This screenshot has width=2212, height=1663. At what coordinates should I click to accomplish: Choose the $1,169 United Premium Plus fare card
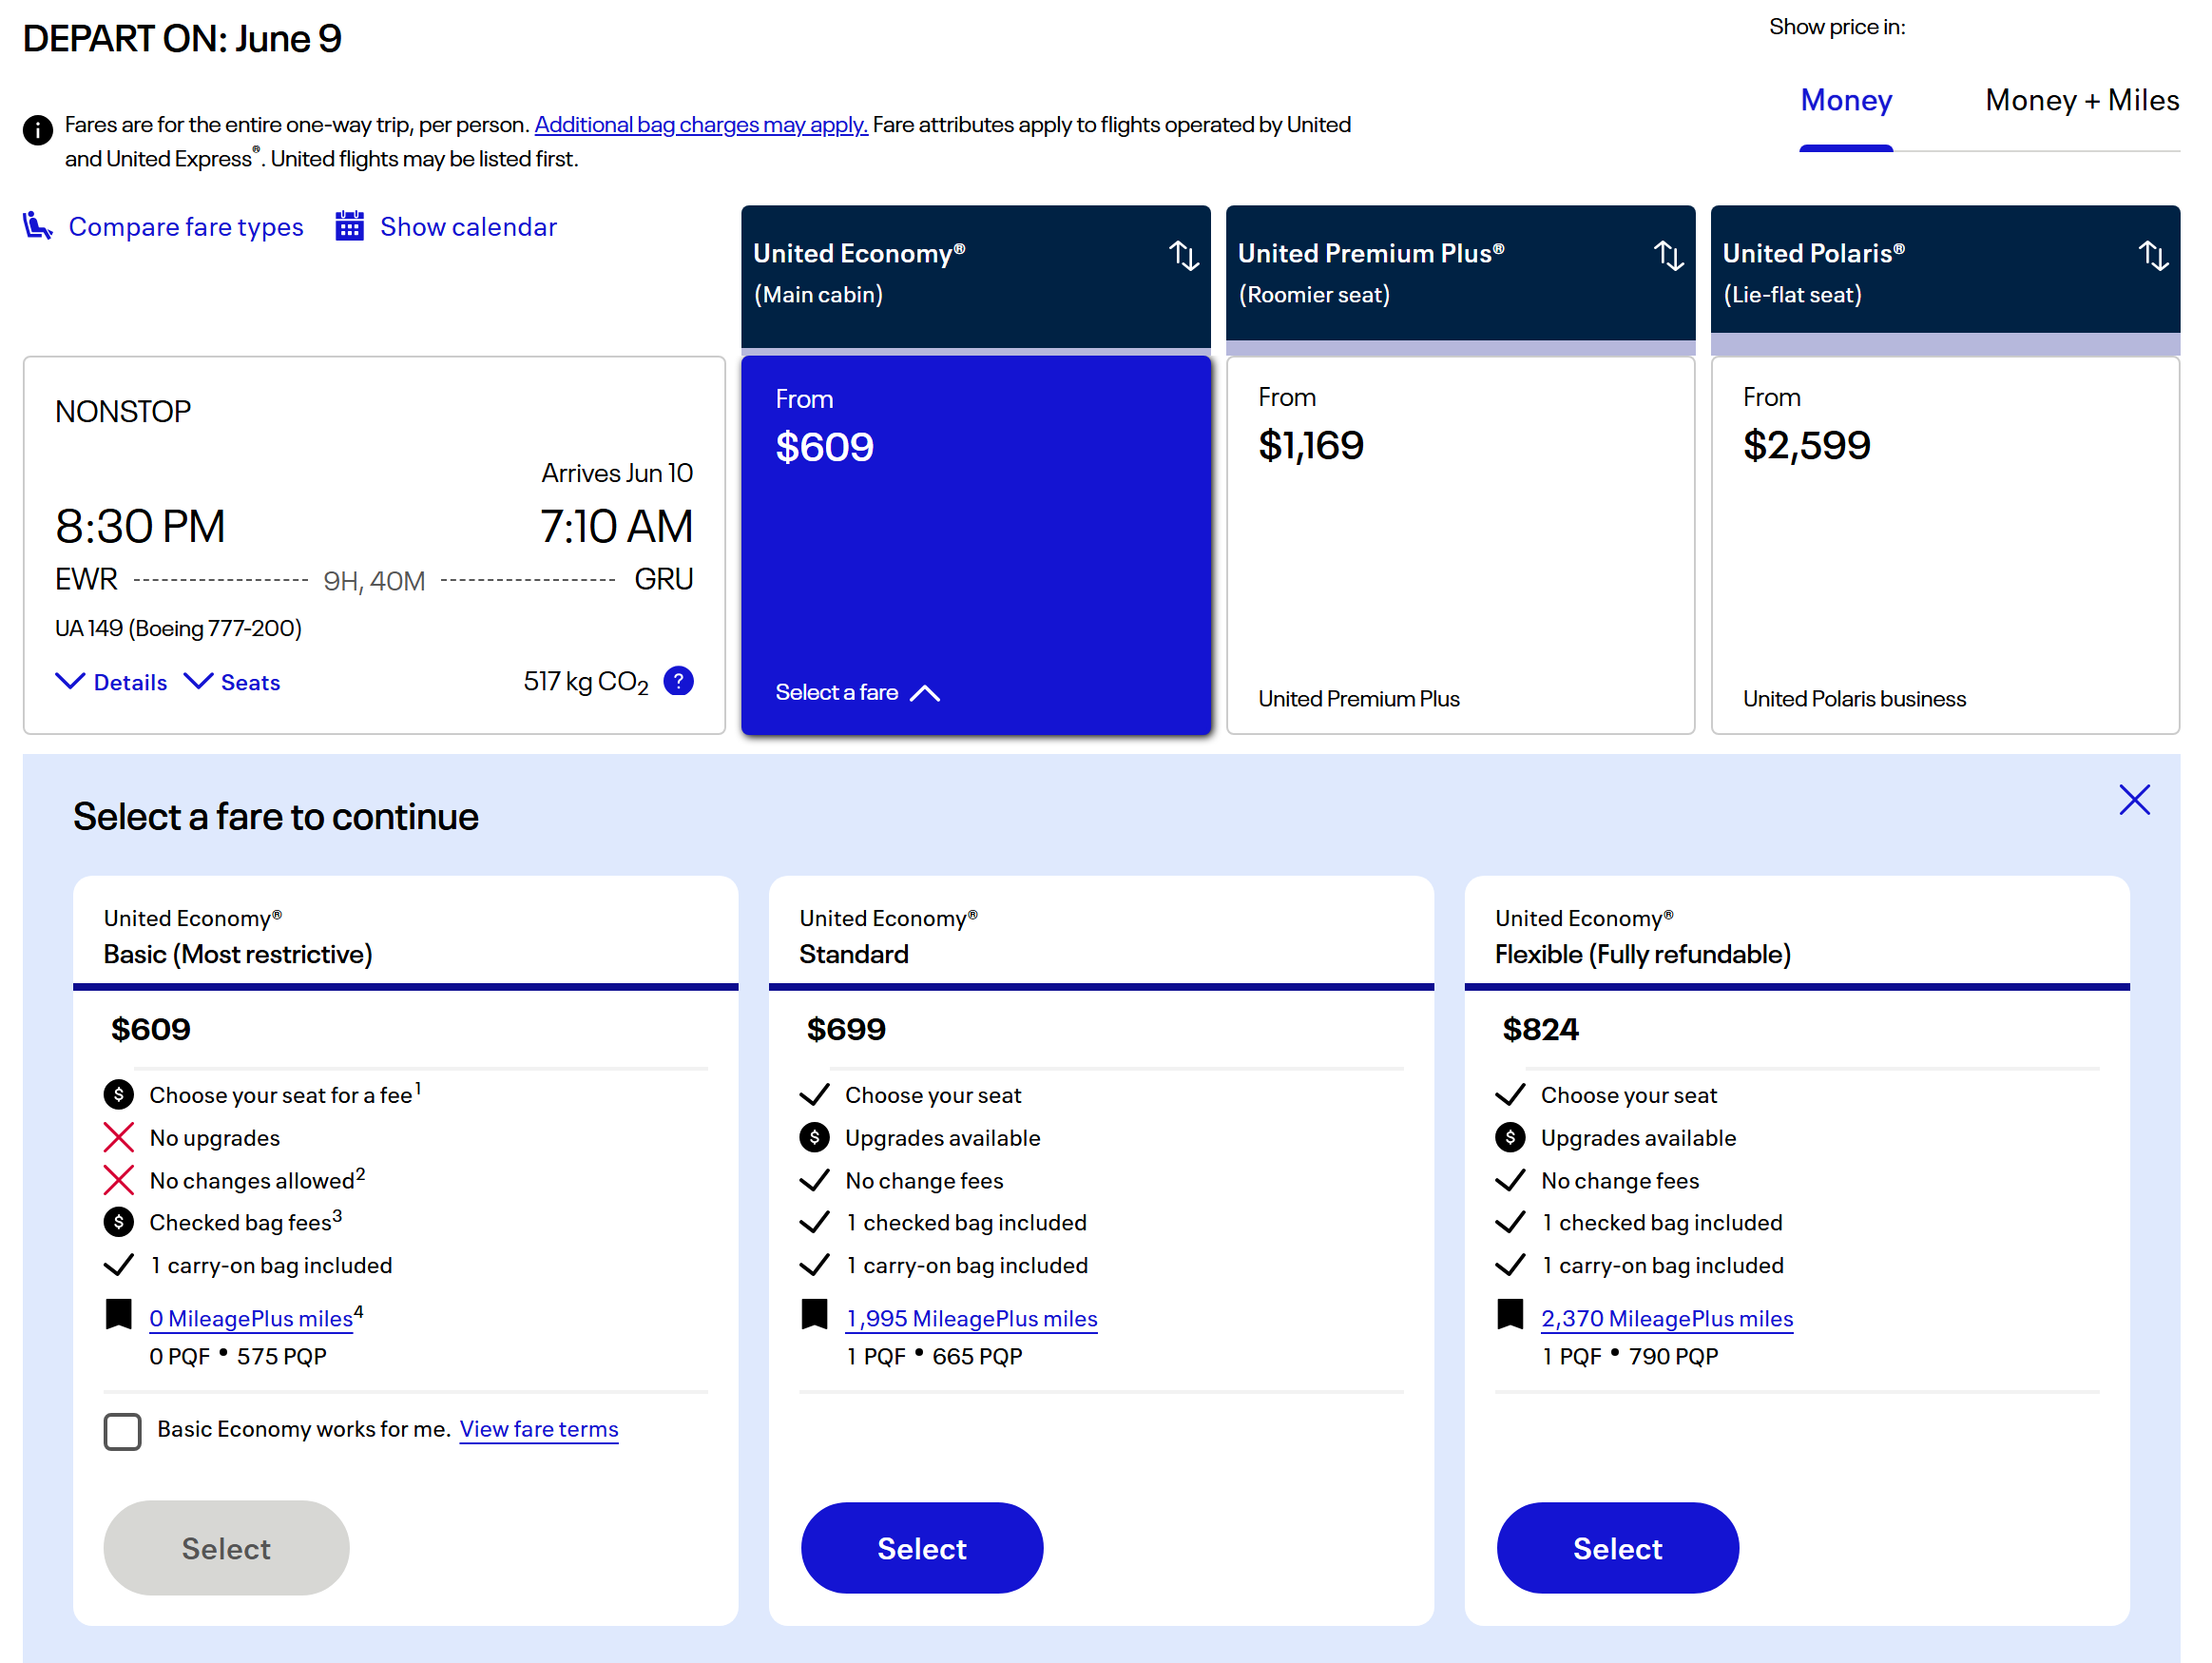click(1459, 545)
